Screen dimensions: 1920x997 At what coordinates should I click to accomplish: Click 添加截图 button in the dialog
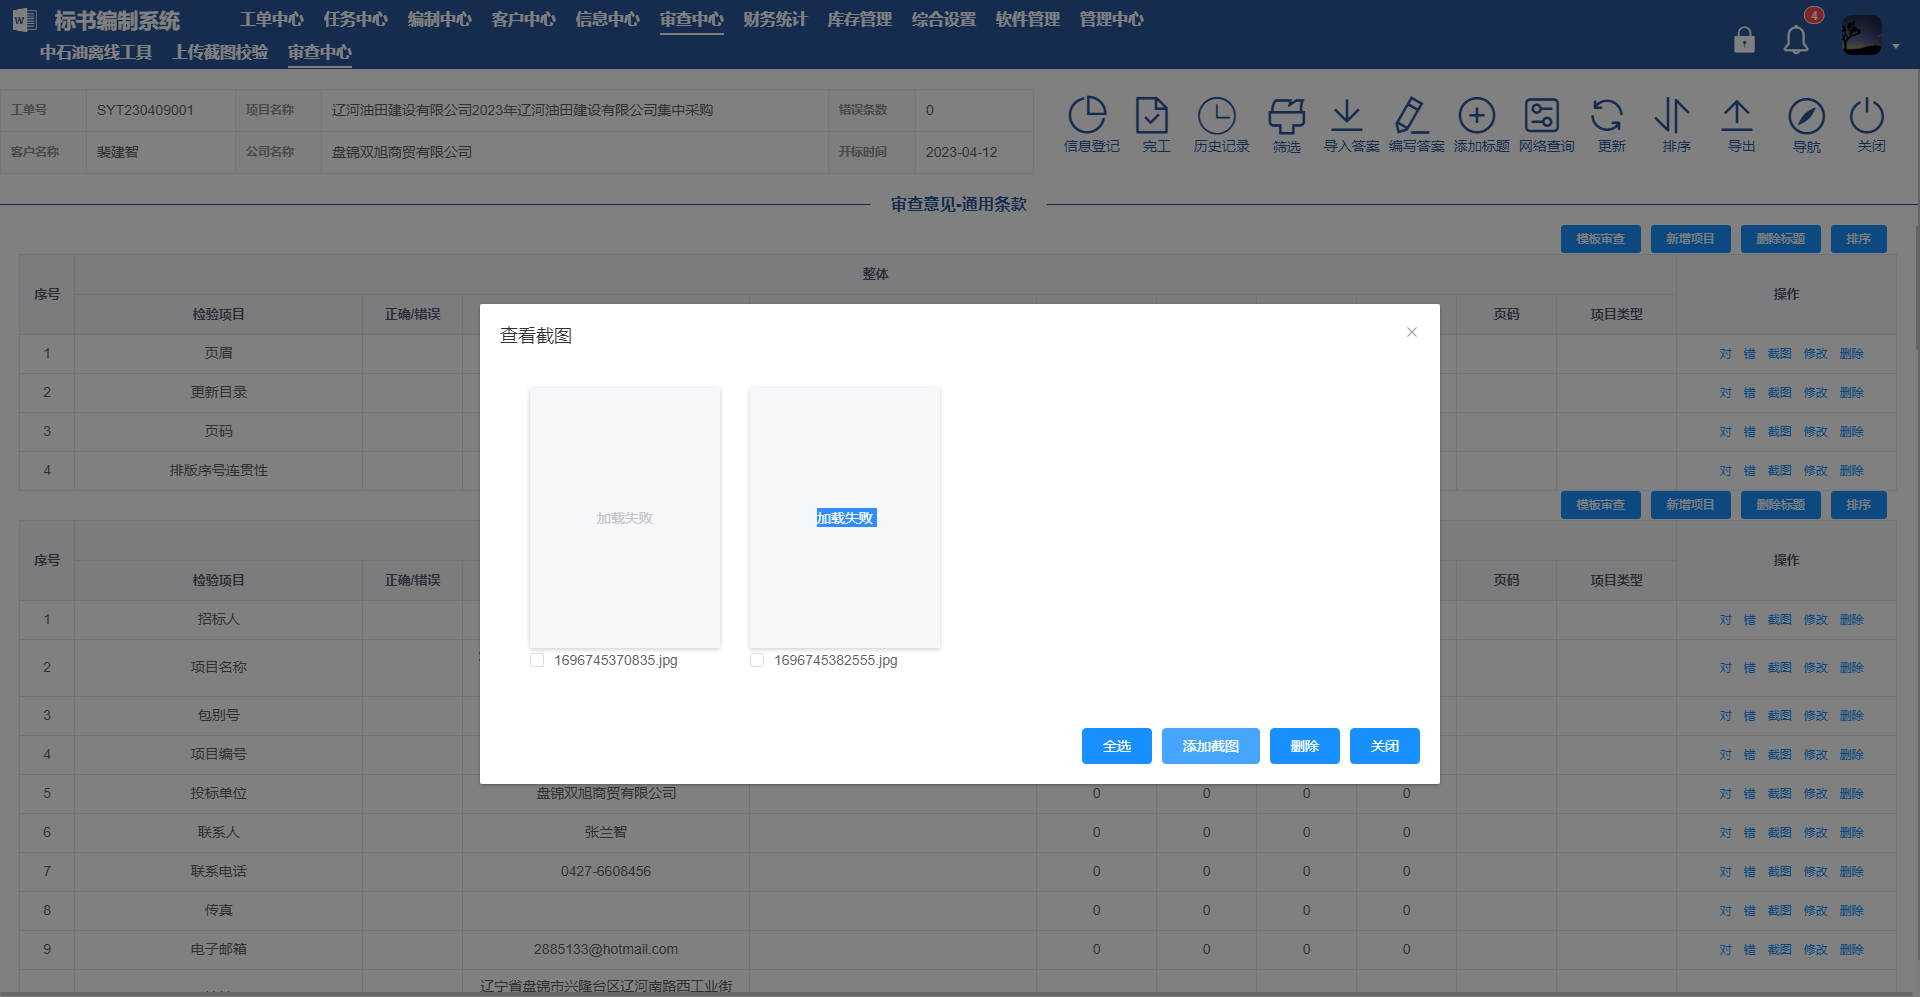1211,746
